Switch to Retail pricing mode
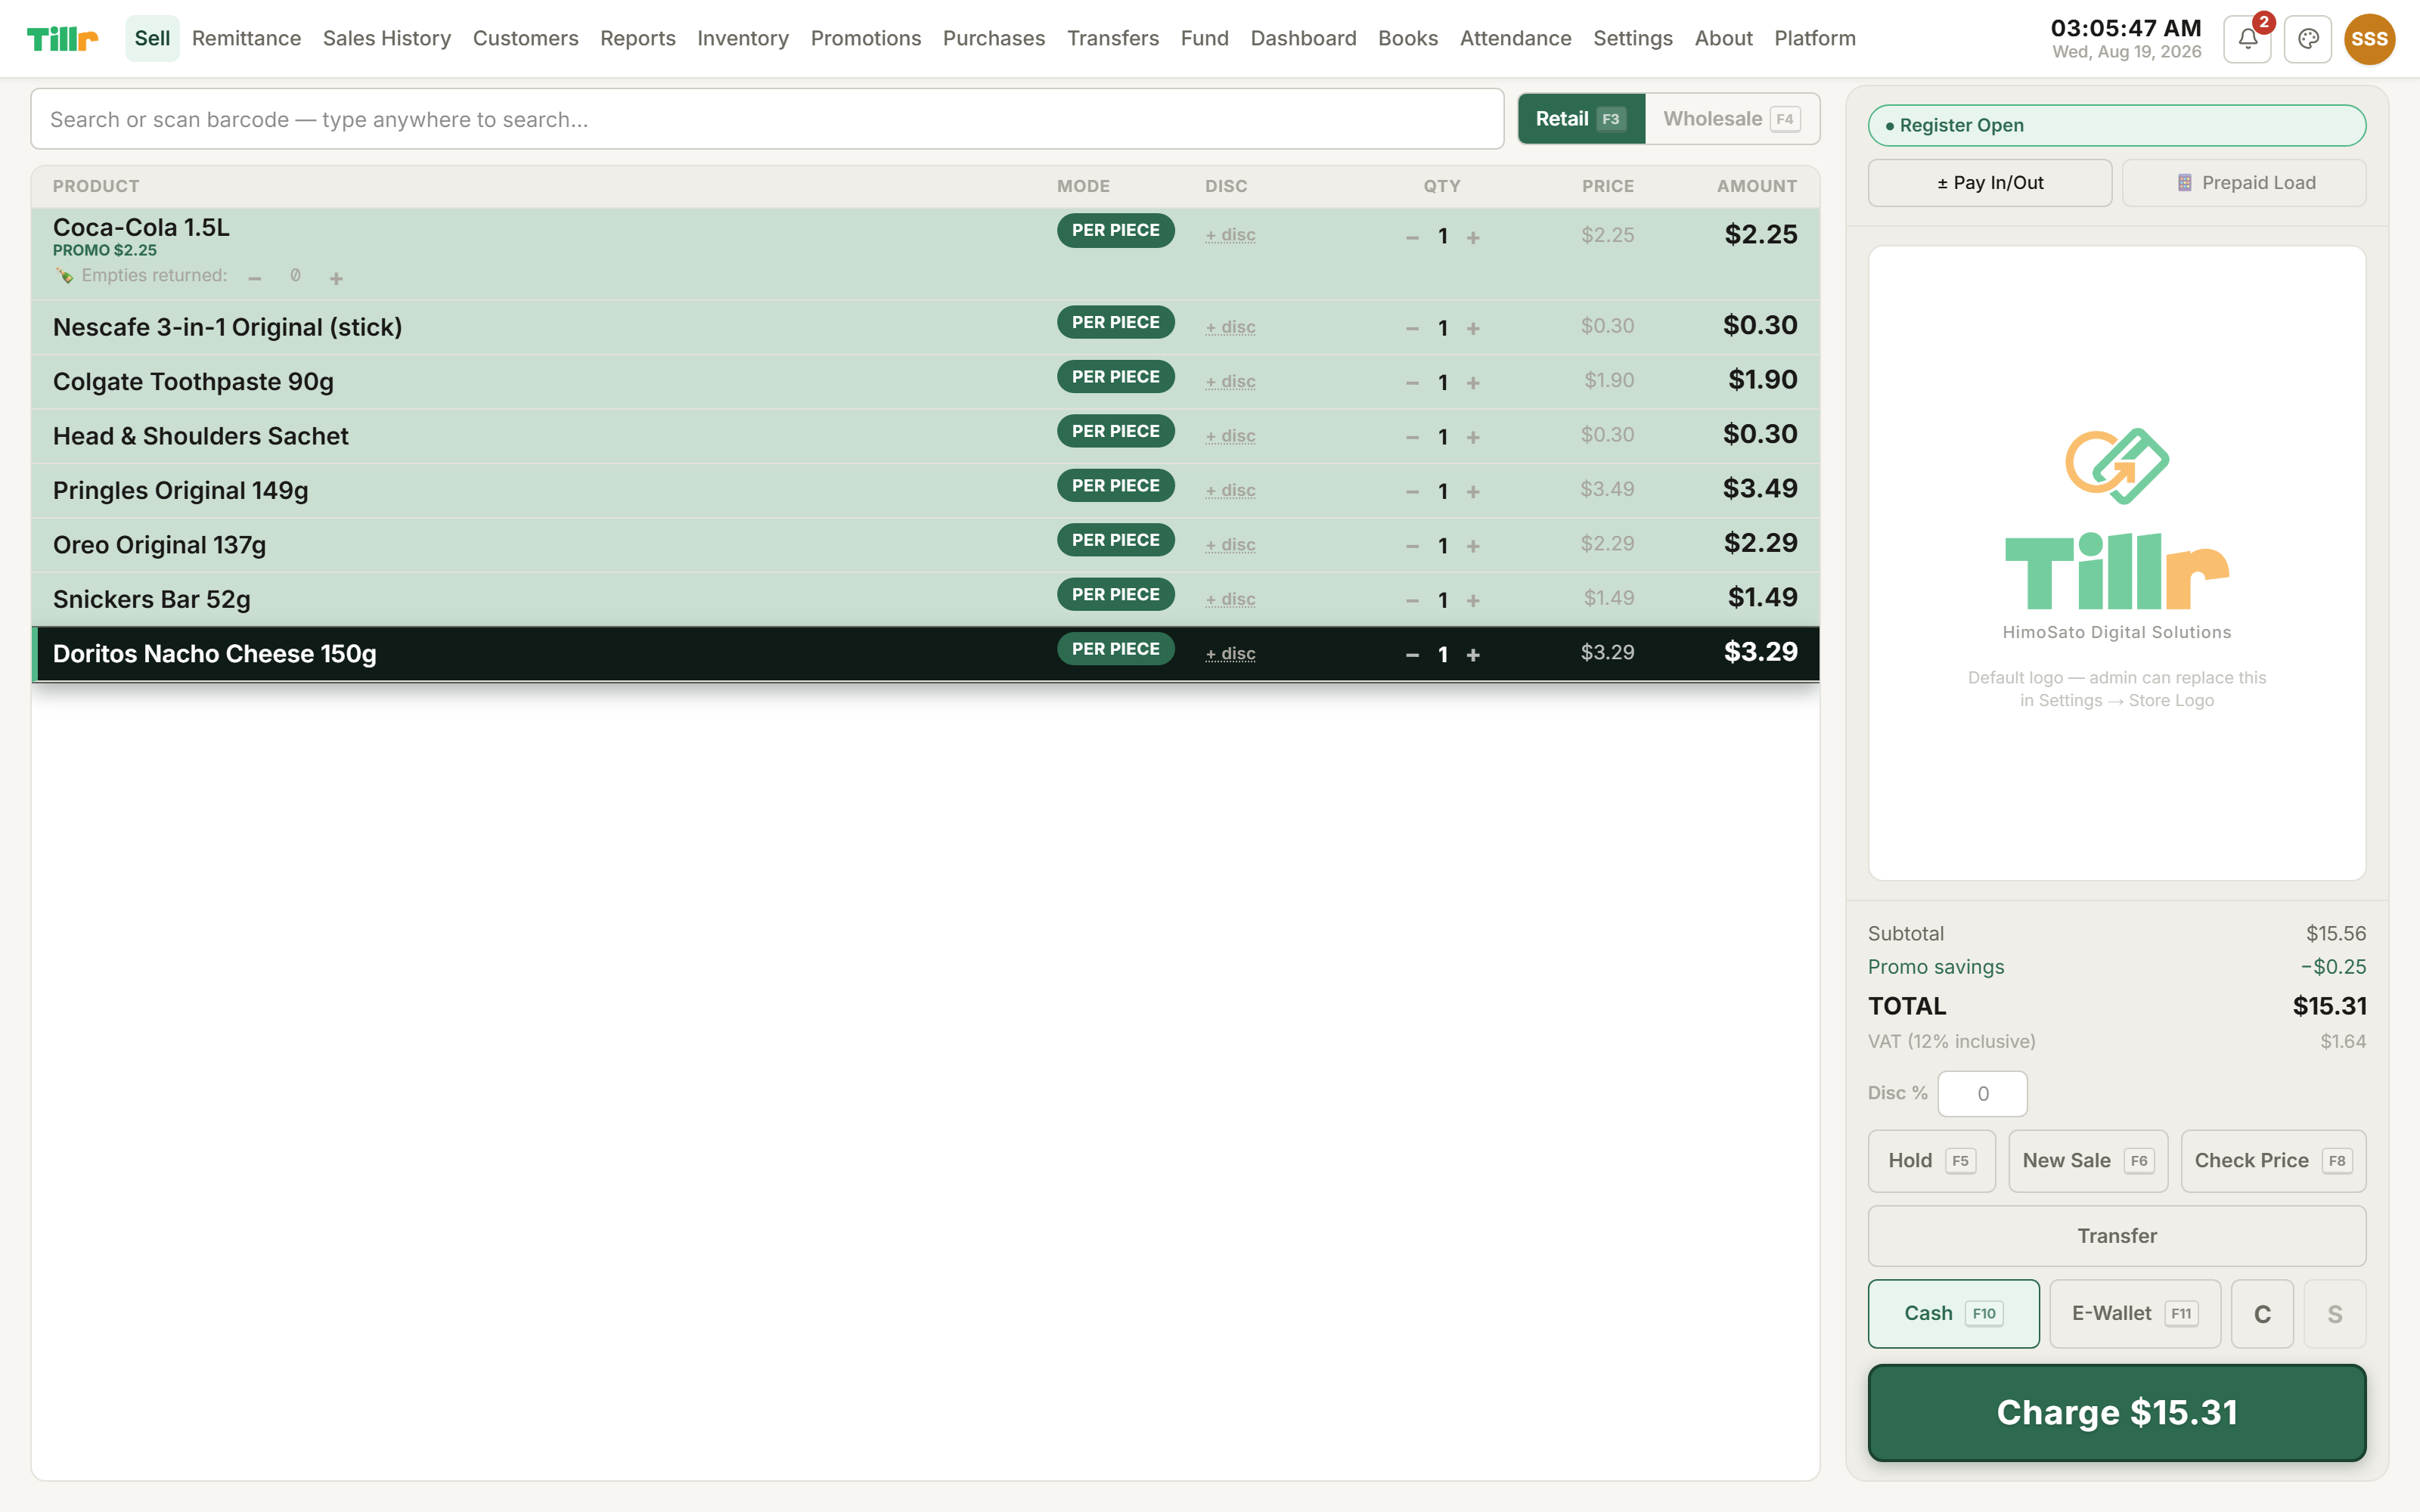The width and height of the screenshot is (2420, 1512). [1581, 119]
